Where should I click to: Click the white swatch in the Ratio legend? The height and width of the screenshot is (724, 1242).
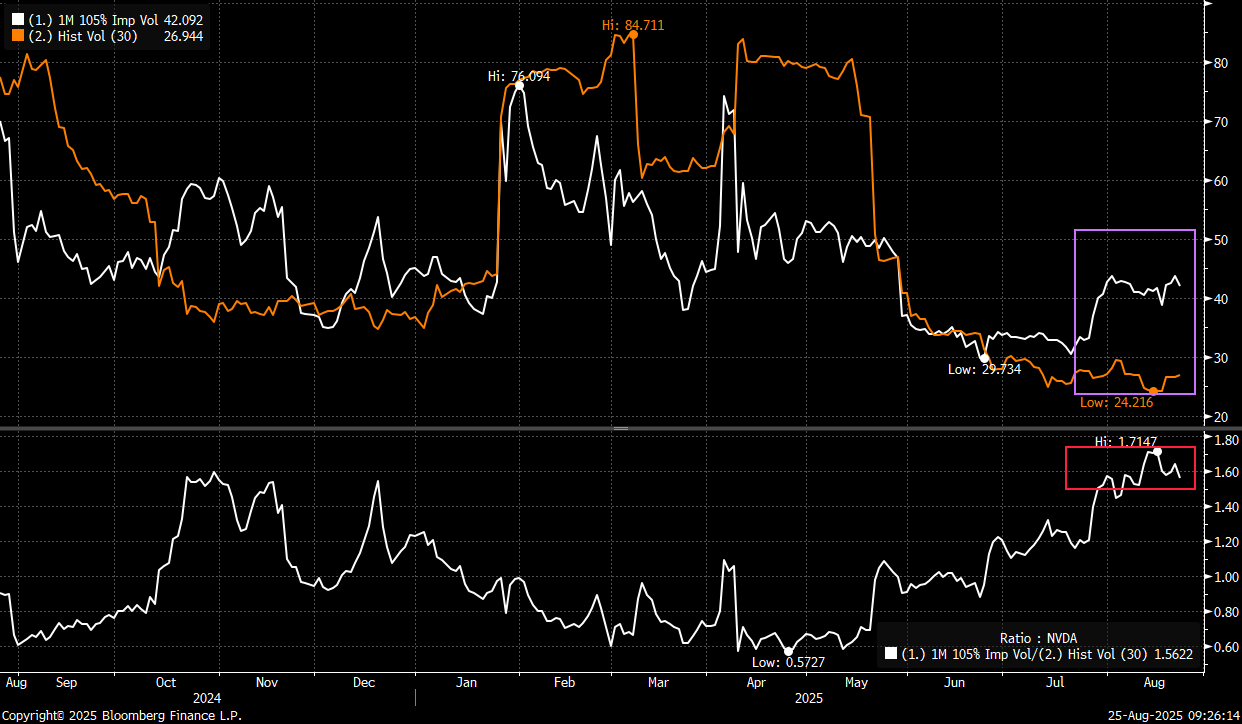pos(891,655)
